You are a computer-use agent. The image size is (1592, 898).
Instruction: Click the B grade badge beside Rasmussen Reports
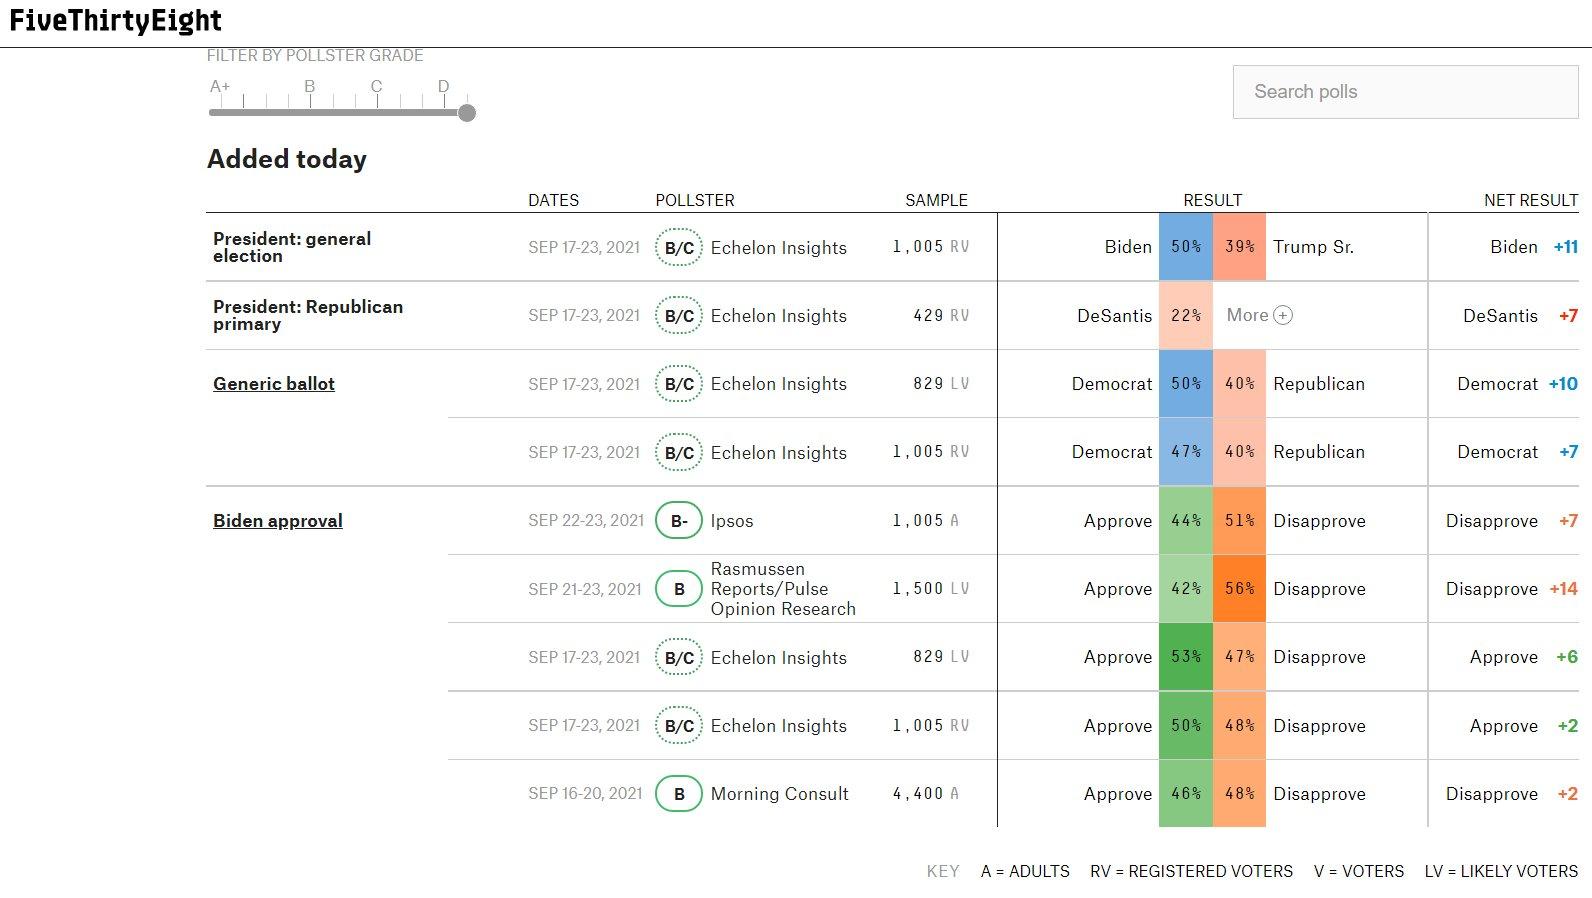[x=678, y=589]
